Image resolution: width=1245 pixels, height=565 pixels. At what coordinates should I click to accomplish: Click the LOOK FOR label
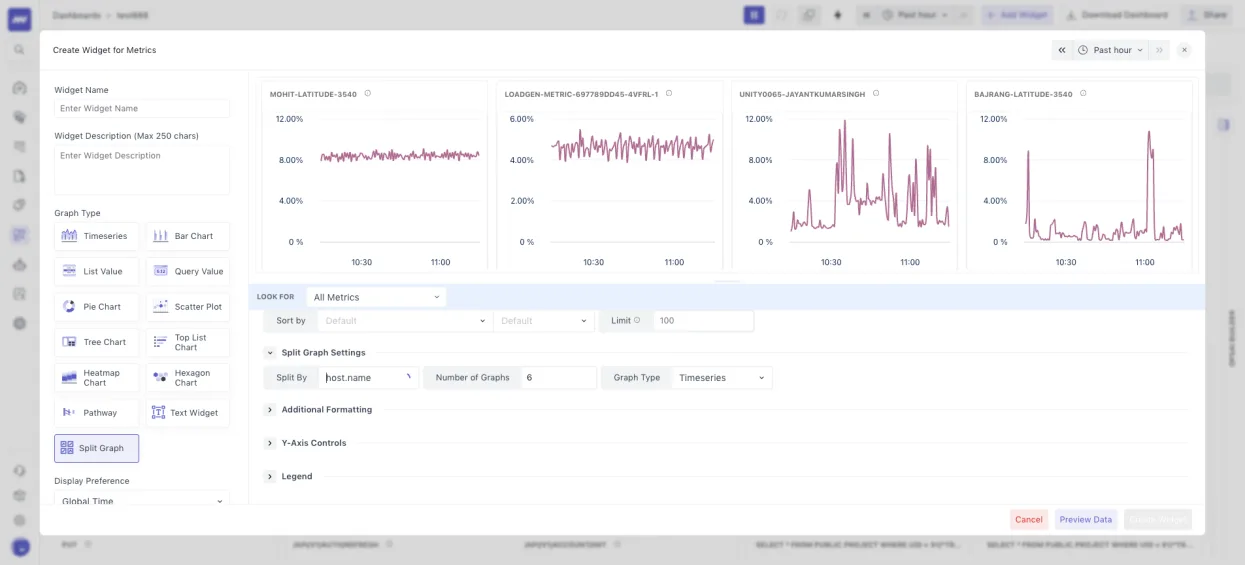tap(276, 297)
